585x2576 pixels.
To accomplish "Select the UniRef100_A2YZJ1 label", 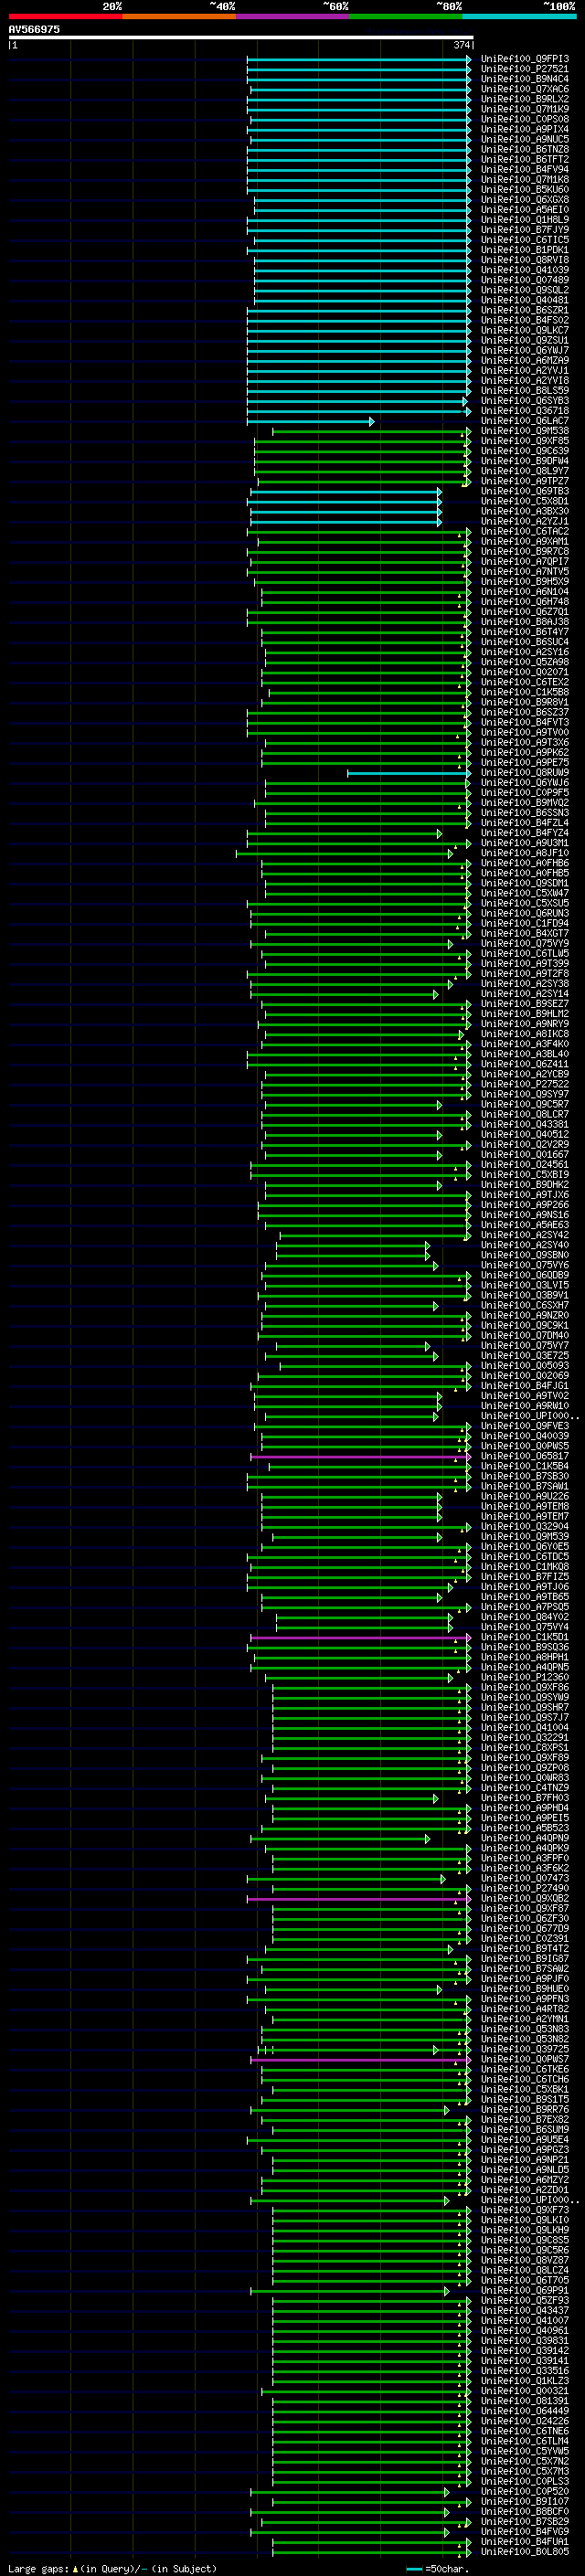I will pyautogui.click(x=524, y=521).
